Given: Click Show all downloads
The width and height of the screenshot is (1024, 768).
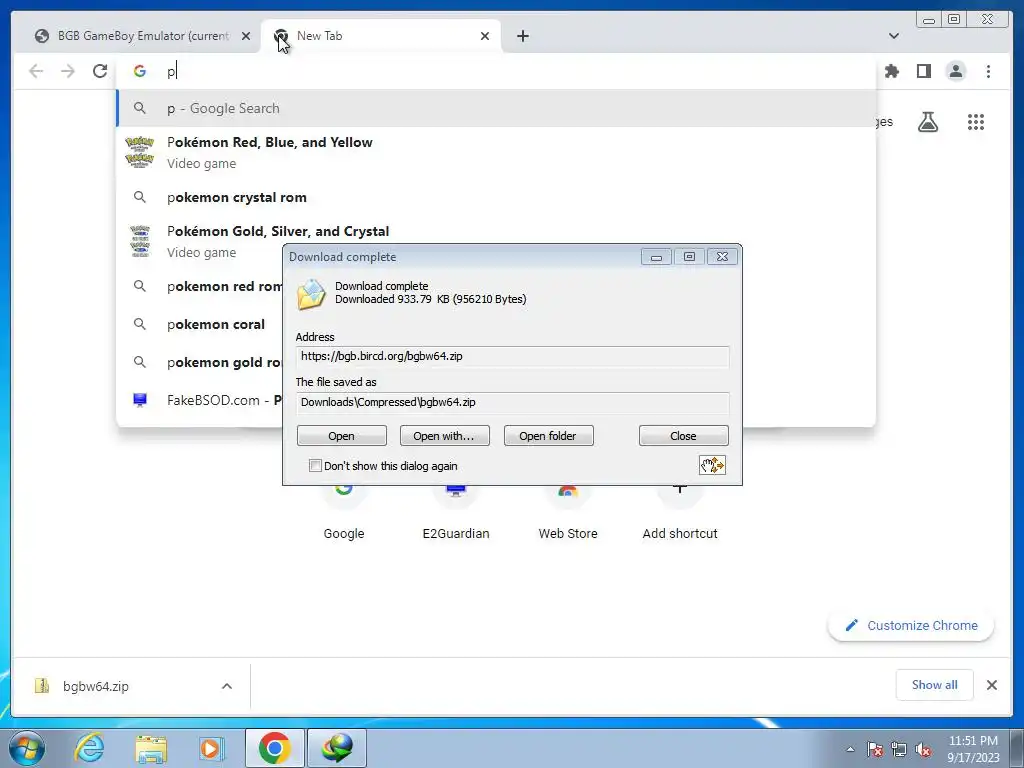Looking at the screenshot, I should pos(935,685).
